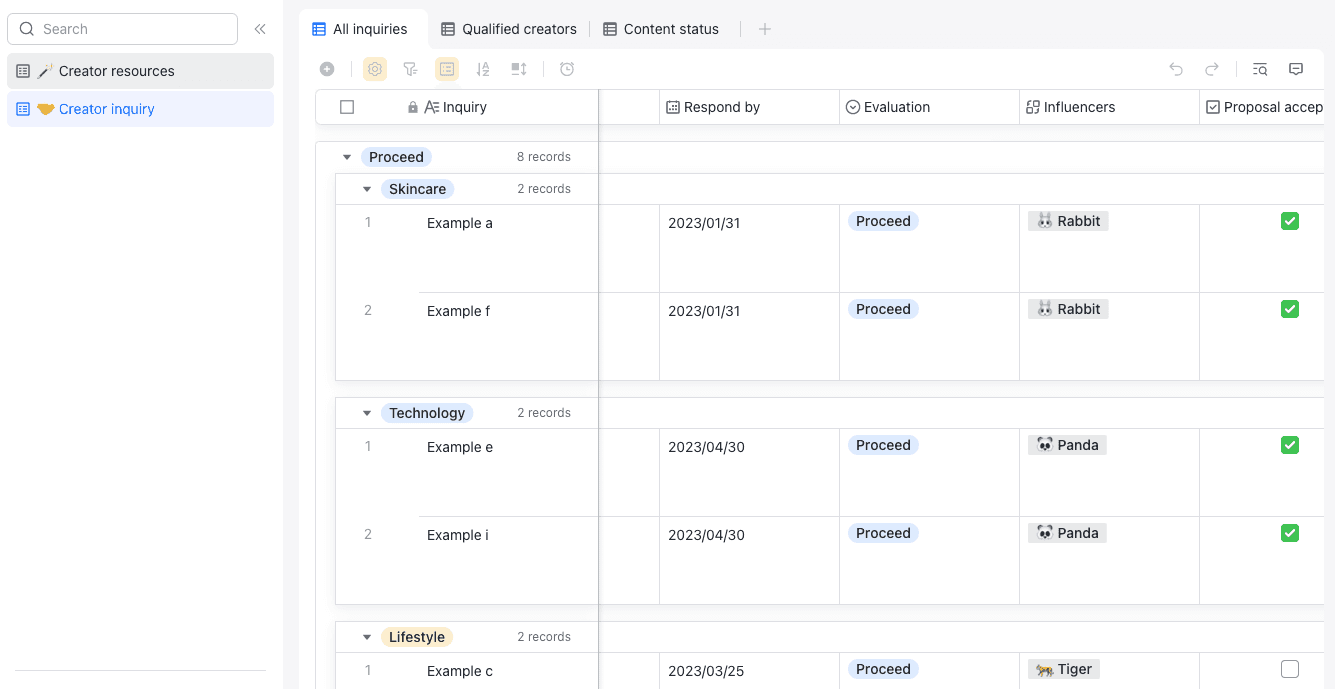Screen dimensions: 1335x689
Task: Click the row height icon
Action: coord(519,69)
